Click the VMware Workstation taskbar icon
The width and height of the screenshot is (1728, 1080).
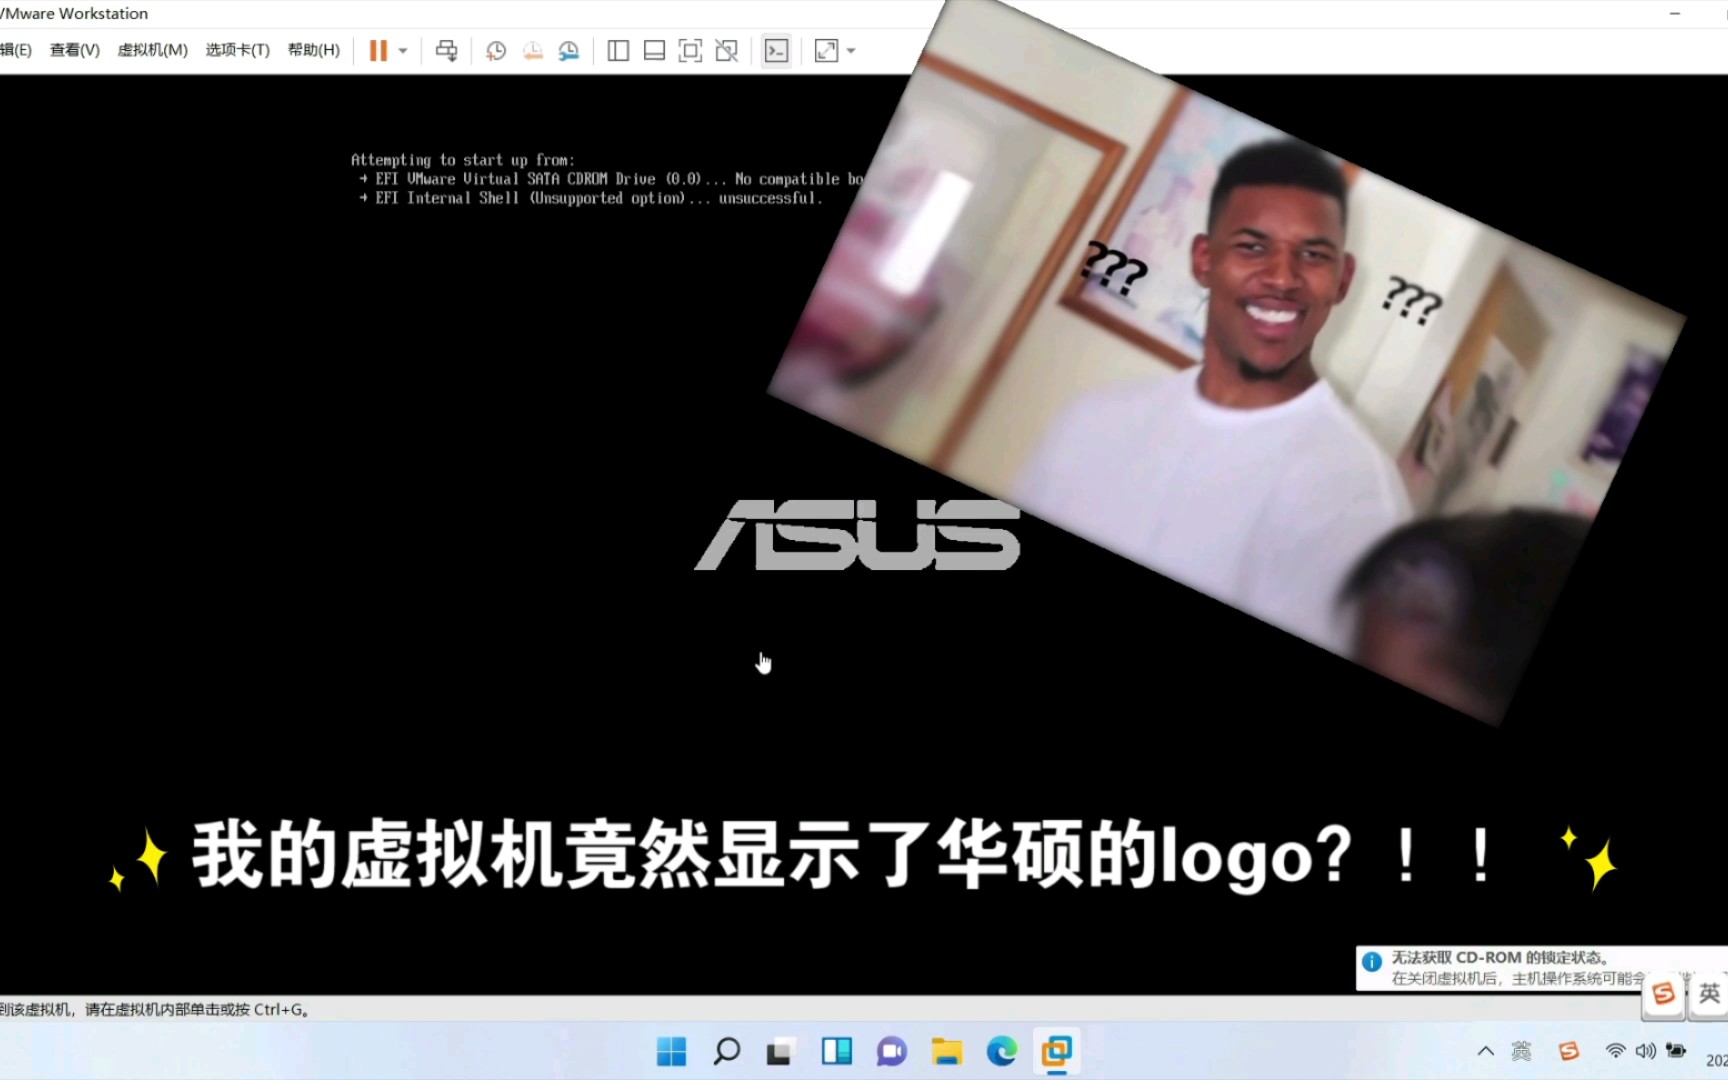point(1056,1051)
